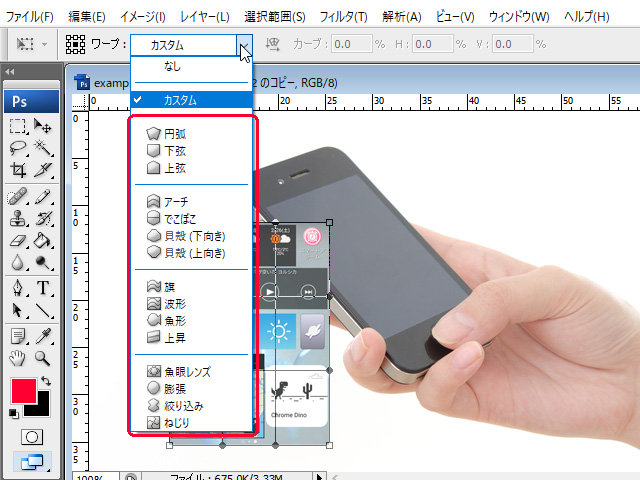This screenshot has height=480, width=640.
Task: Select the Line tool
Action: tap(43, 310)
